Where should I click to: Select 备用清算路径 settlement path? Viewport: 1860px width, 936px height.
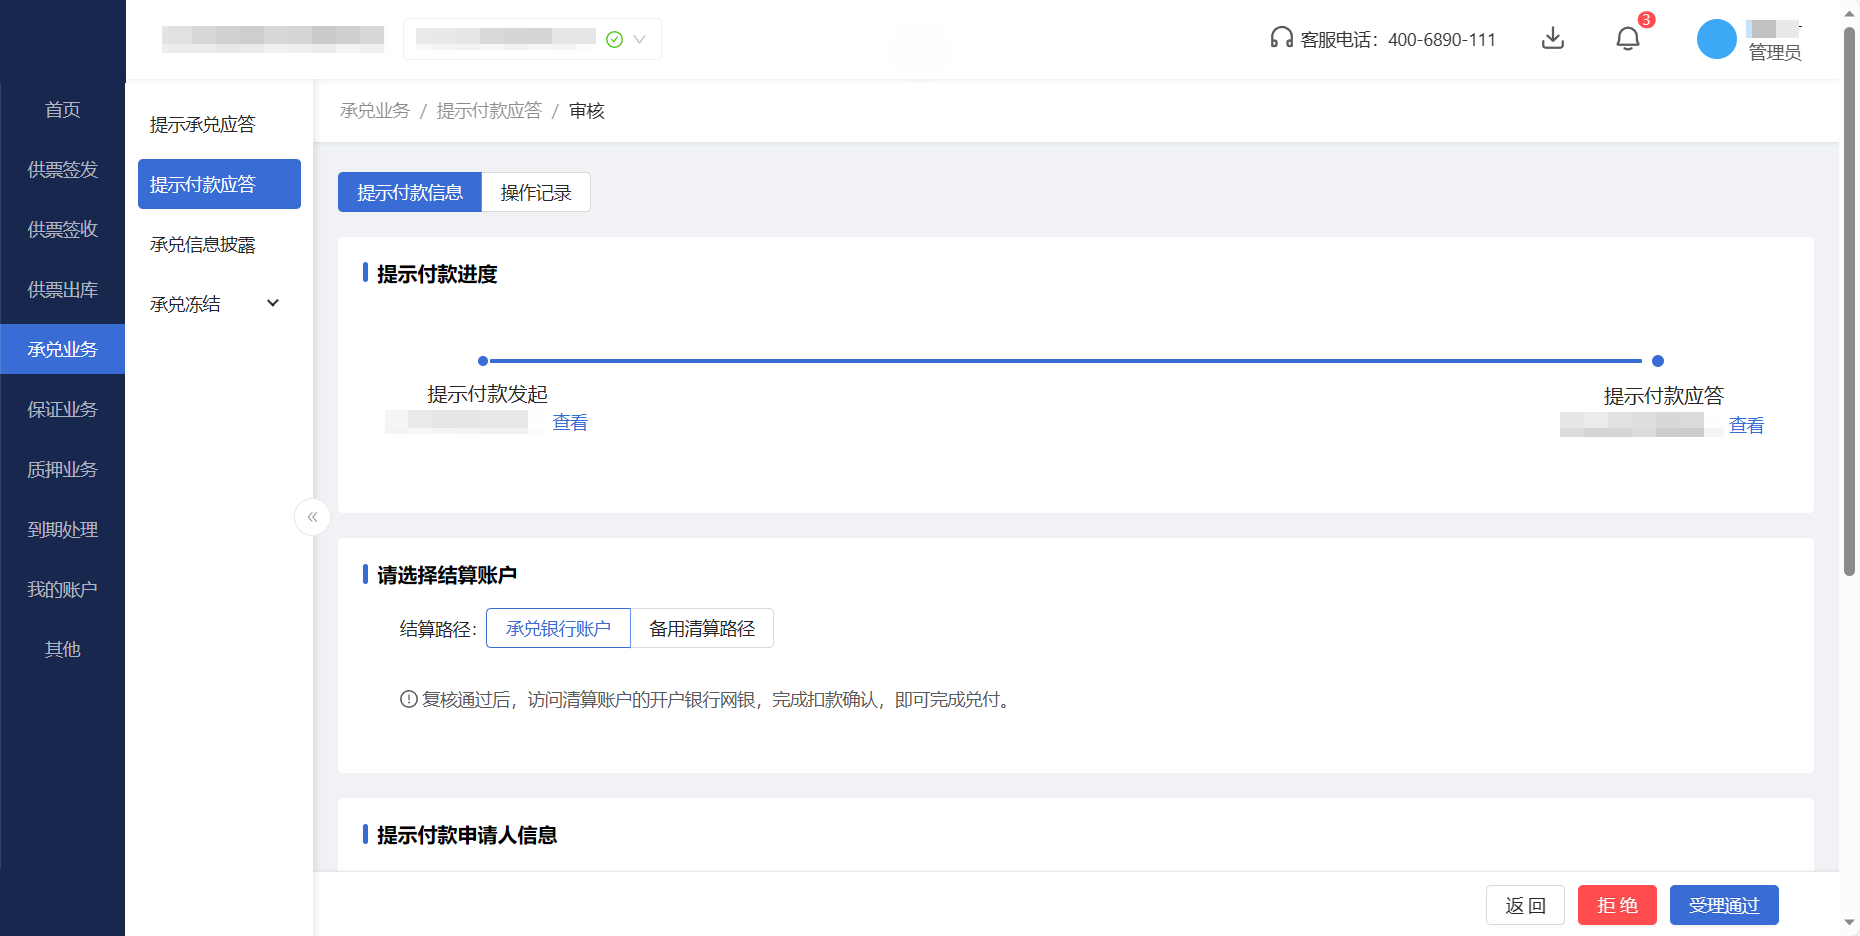(702, 628)
